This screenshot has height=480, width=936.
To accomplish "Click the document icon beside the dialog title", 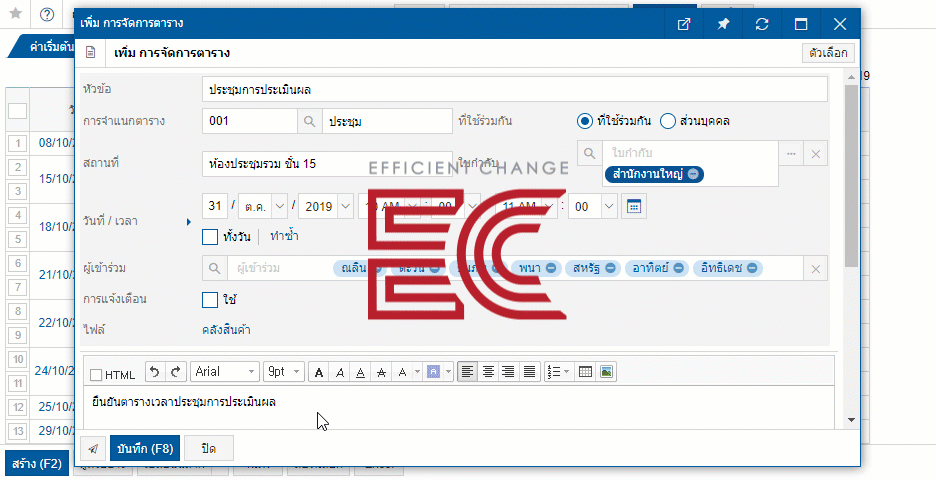I will click(x=90, y=53).
